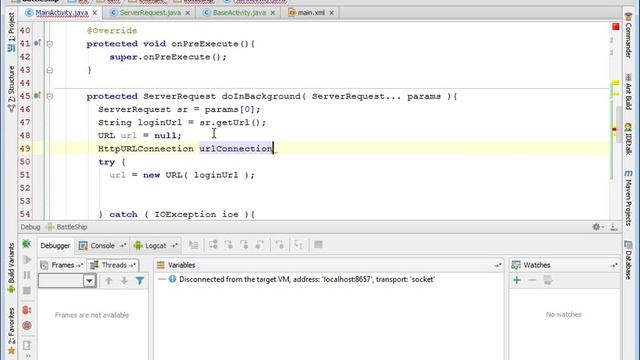Close the main.xml tab
The height and width of the screenshot is (360, 640).
pyautogui.click(x=331, y=13)
